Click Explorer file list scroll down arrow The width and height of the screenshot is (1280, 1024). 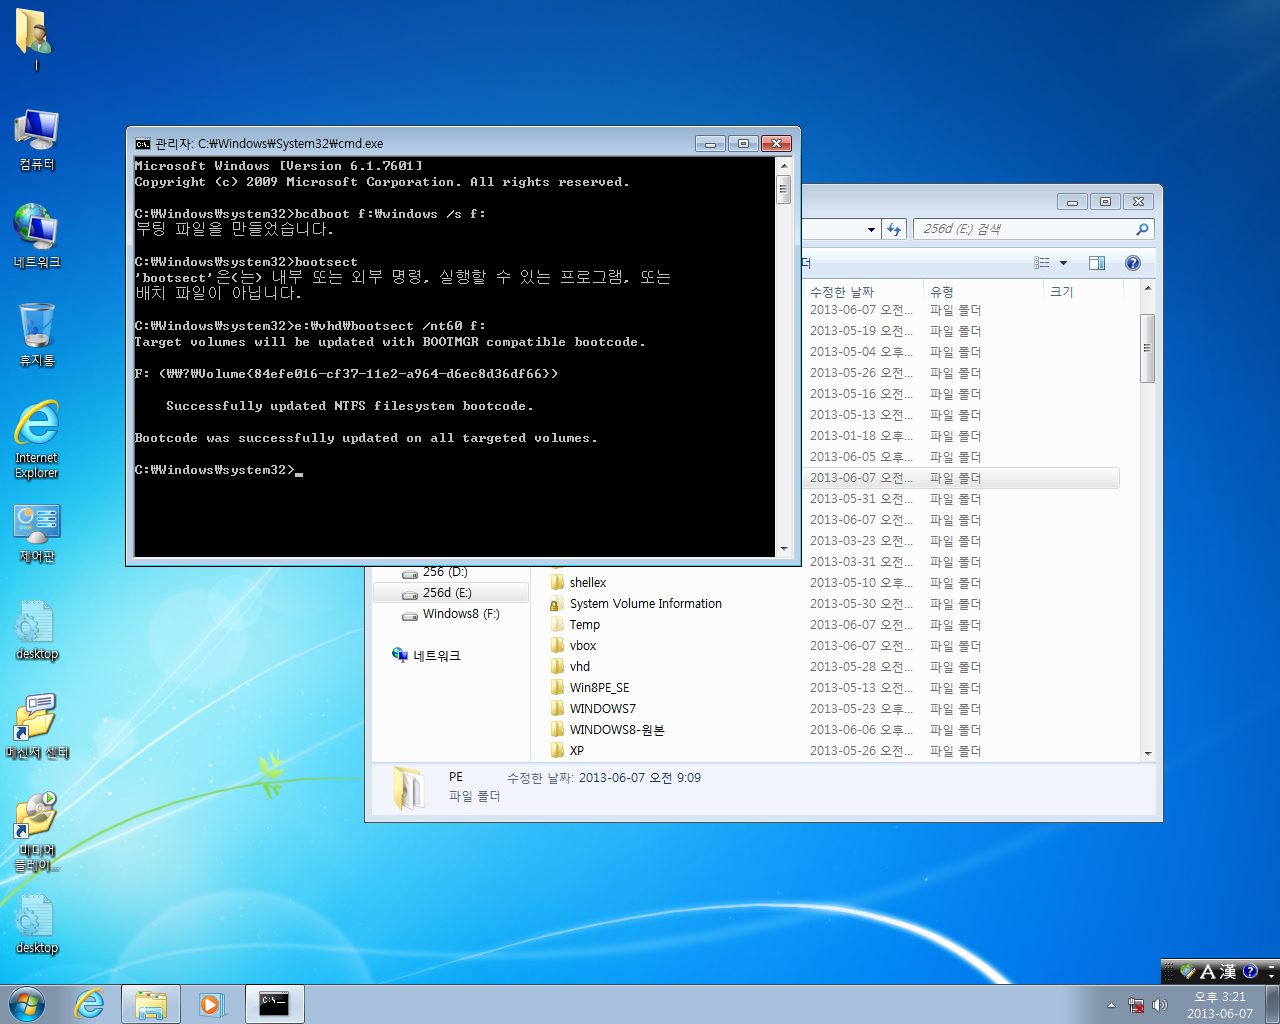[1147, 753]
